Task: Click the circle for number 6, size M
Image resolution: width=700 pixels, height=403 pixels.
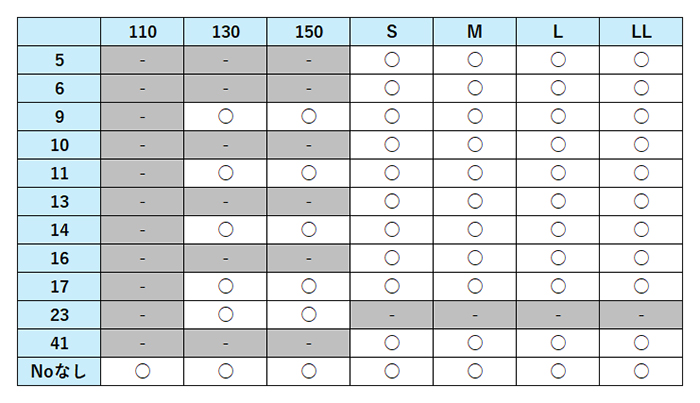Action: [475, 88]
